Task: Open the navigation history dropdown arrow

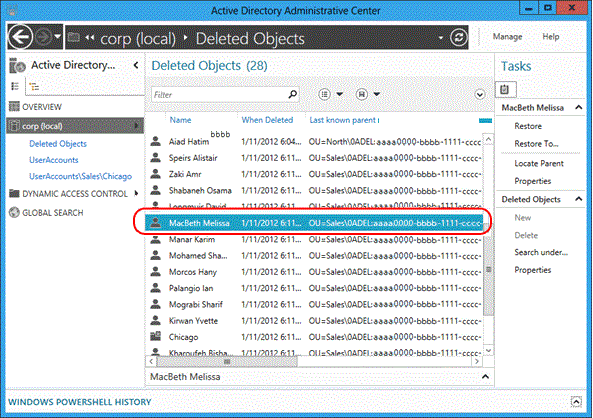Action: click(x=57, y=37)
